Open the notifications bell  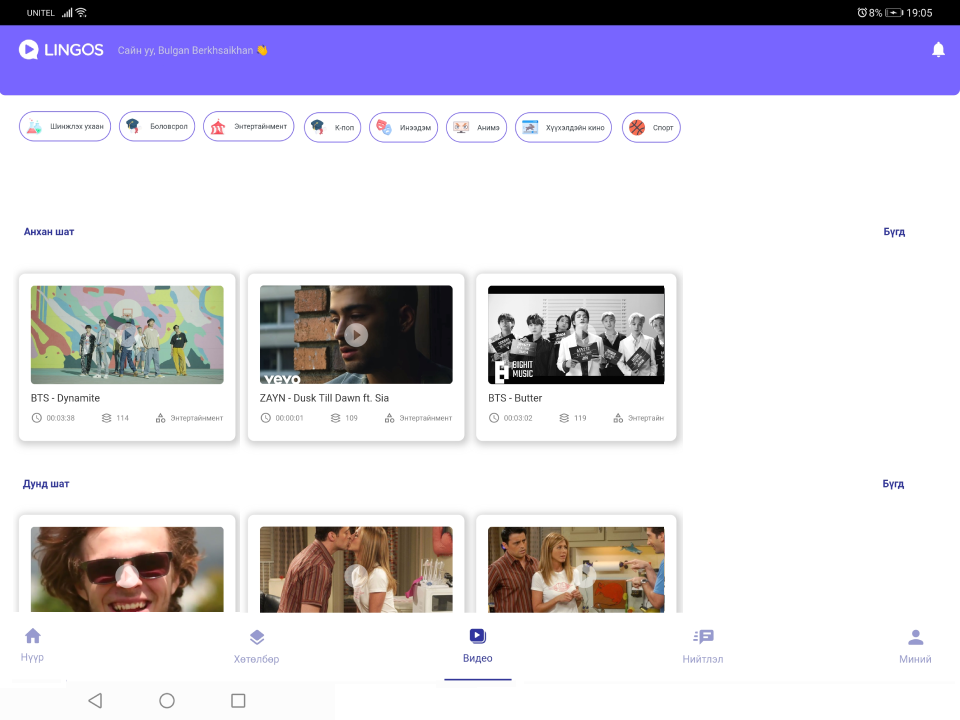click(938, 50)
